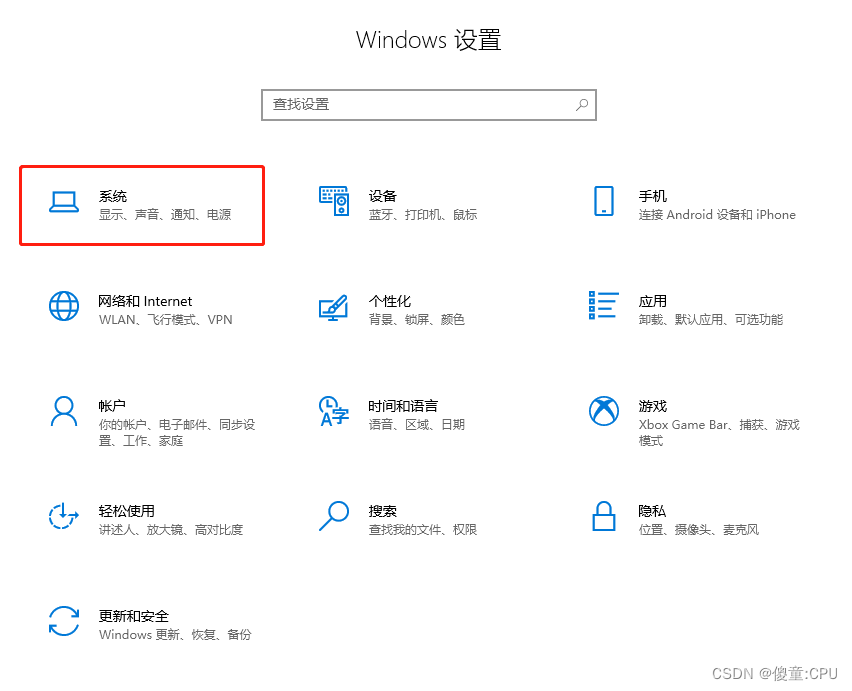The image size is (852, 691).
Task: Click the 应用 list icon
Action: [x=604, y=305]
